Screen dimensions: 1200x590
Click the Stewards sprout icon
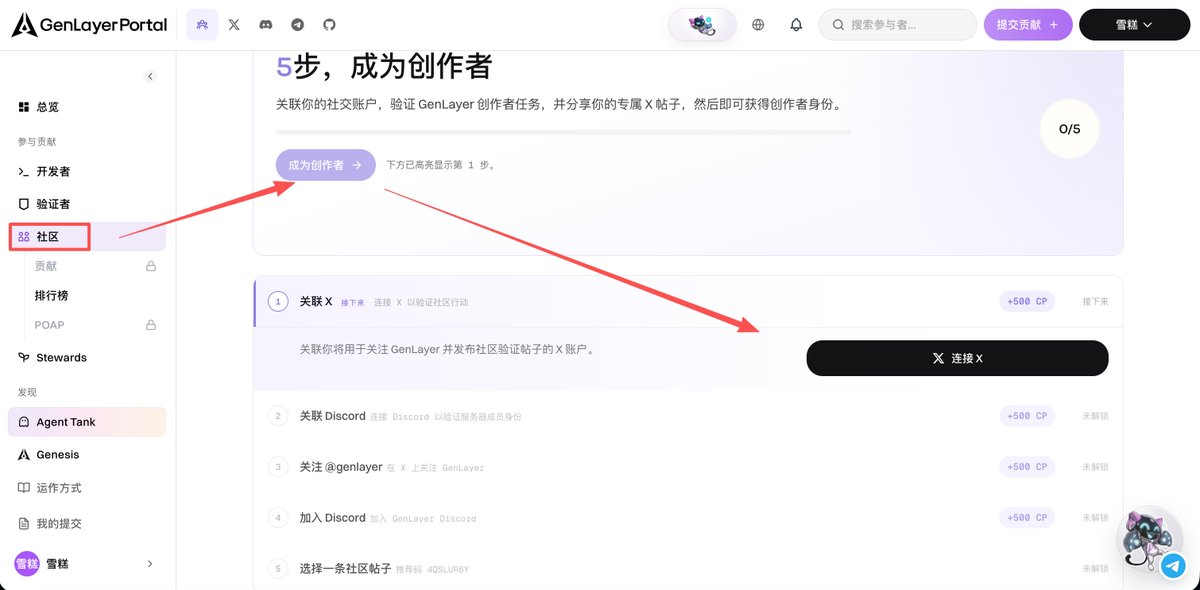(24, 357)
